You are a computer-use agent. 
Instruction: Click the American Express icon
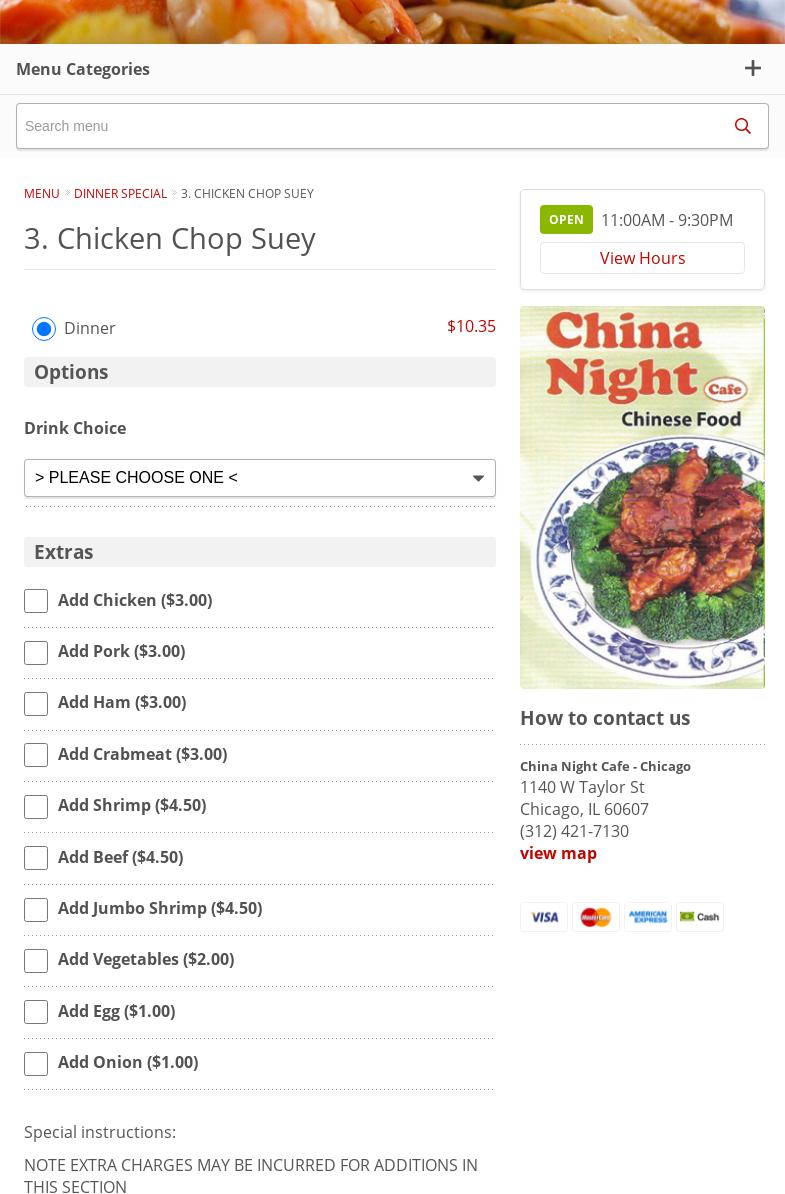point(648,917)
